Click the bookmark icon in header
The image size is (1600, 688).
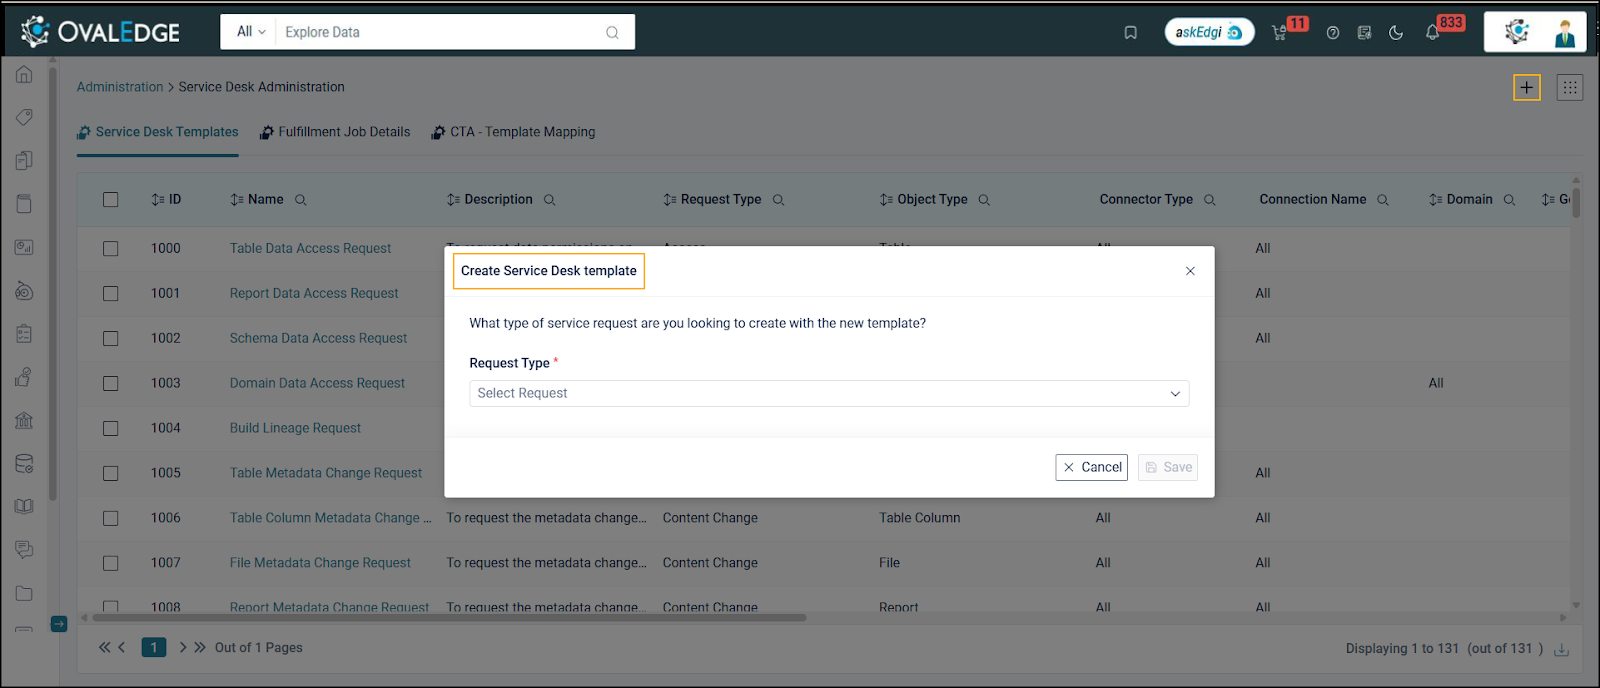click(x=1130, y=33)
